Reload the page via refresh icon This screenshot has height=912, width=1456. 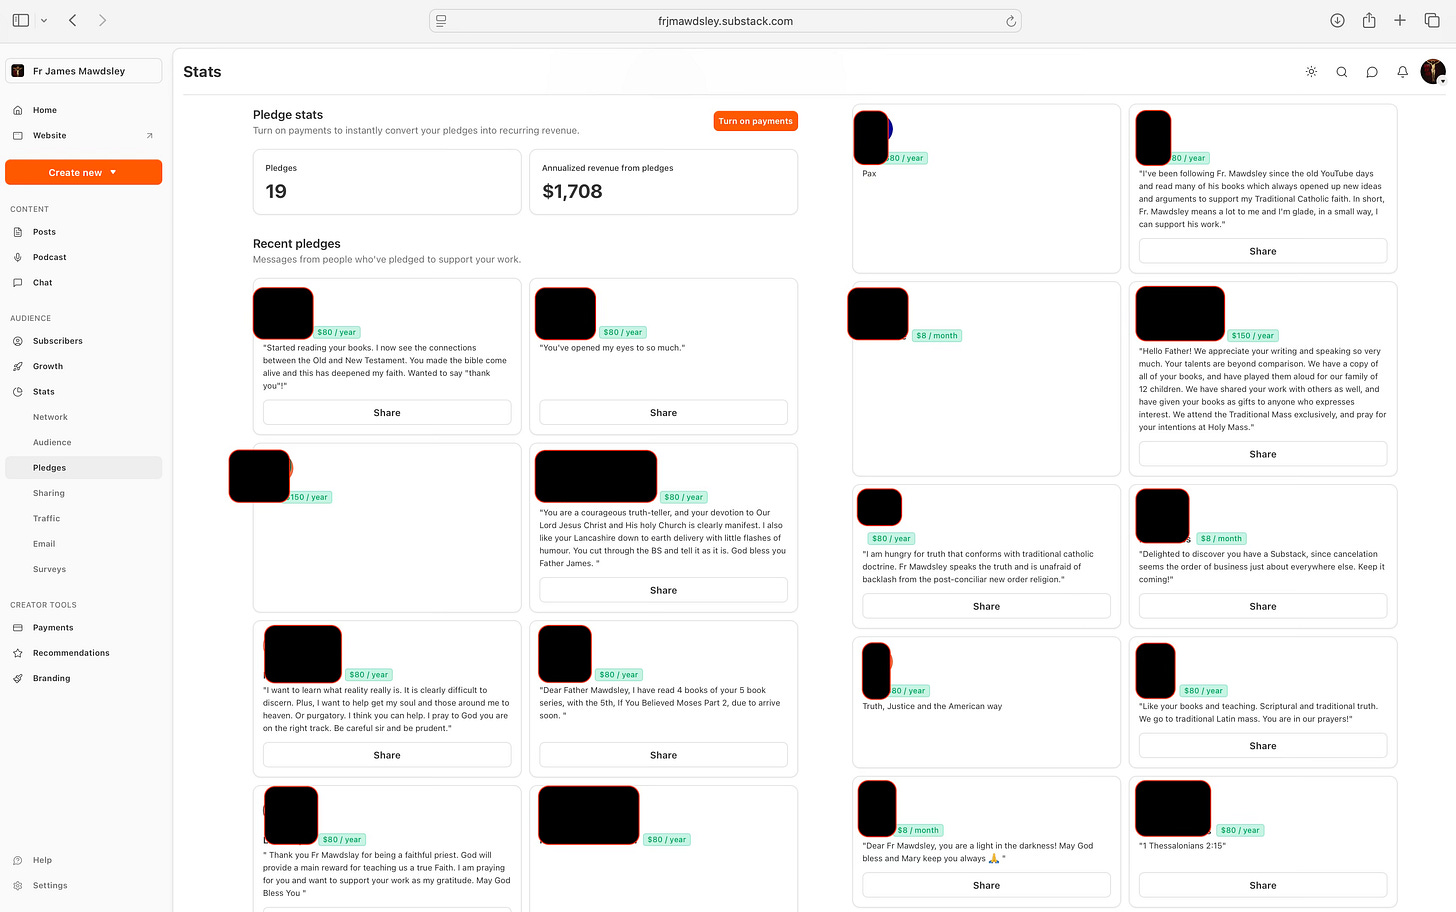tap(1010, 21)
